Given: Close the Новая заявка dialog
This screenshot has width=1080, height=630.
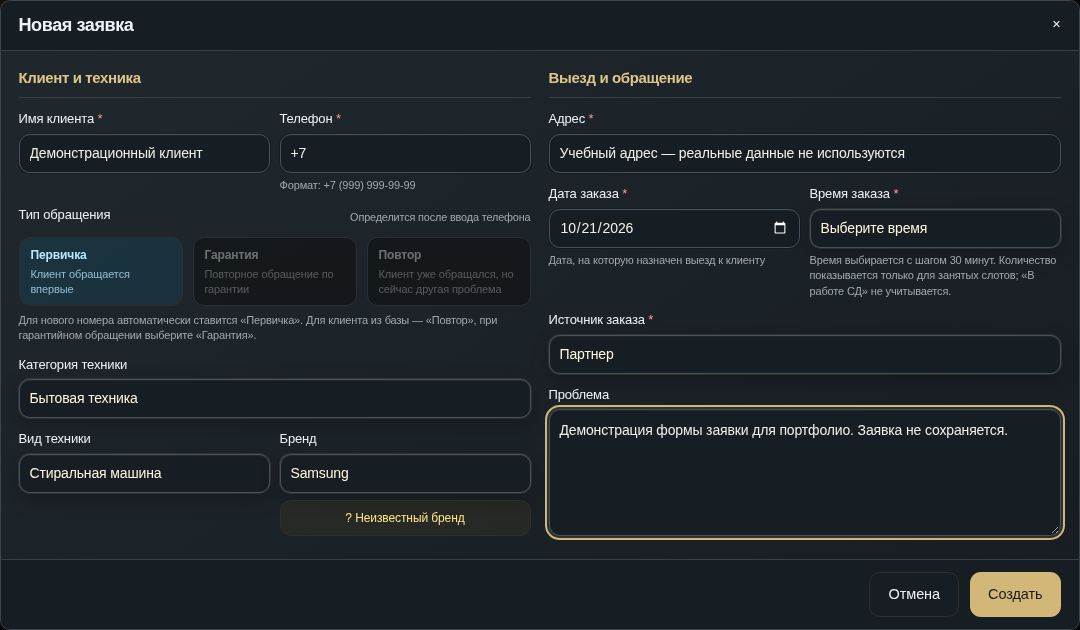Looking at the screenshot, I should [x=1056, y=24].
